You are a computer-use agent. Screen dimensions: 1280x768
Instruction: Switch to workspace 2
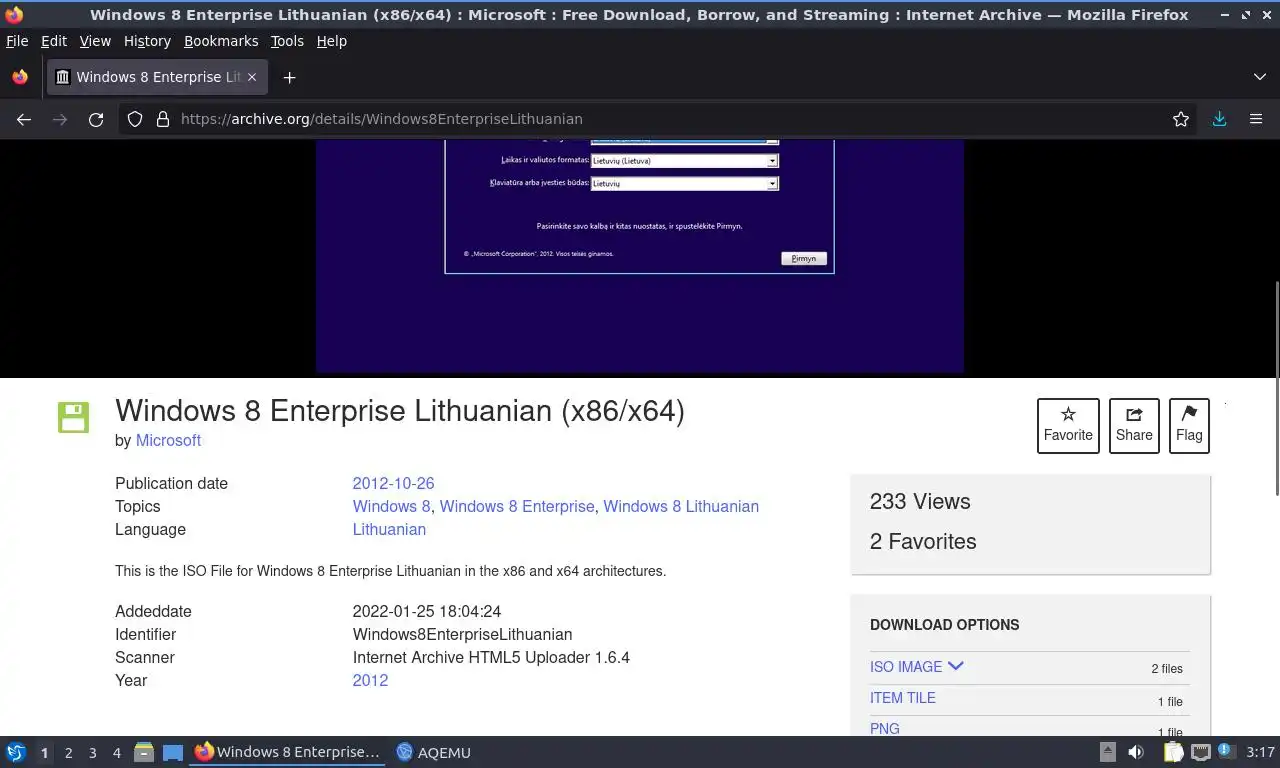coord(68,753)
